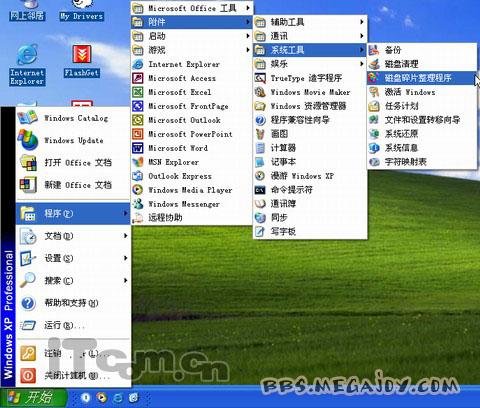
Task: Click the My Drivers desktop label
Action: point(82,16)
